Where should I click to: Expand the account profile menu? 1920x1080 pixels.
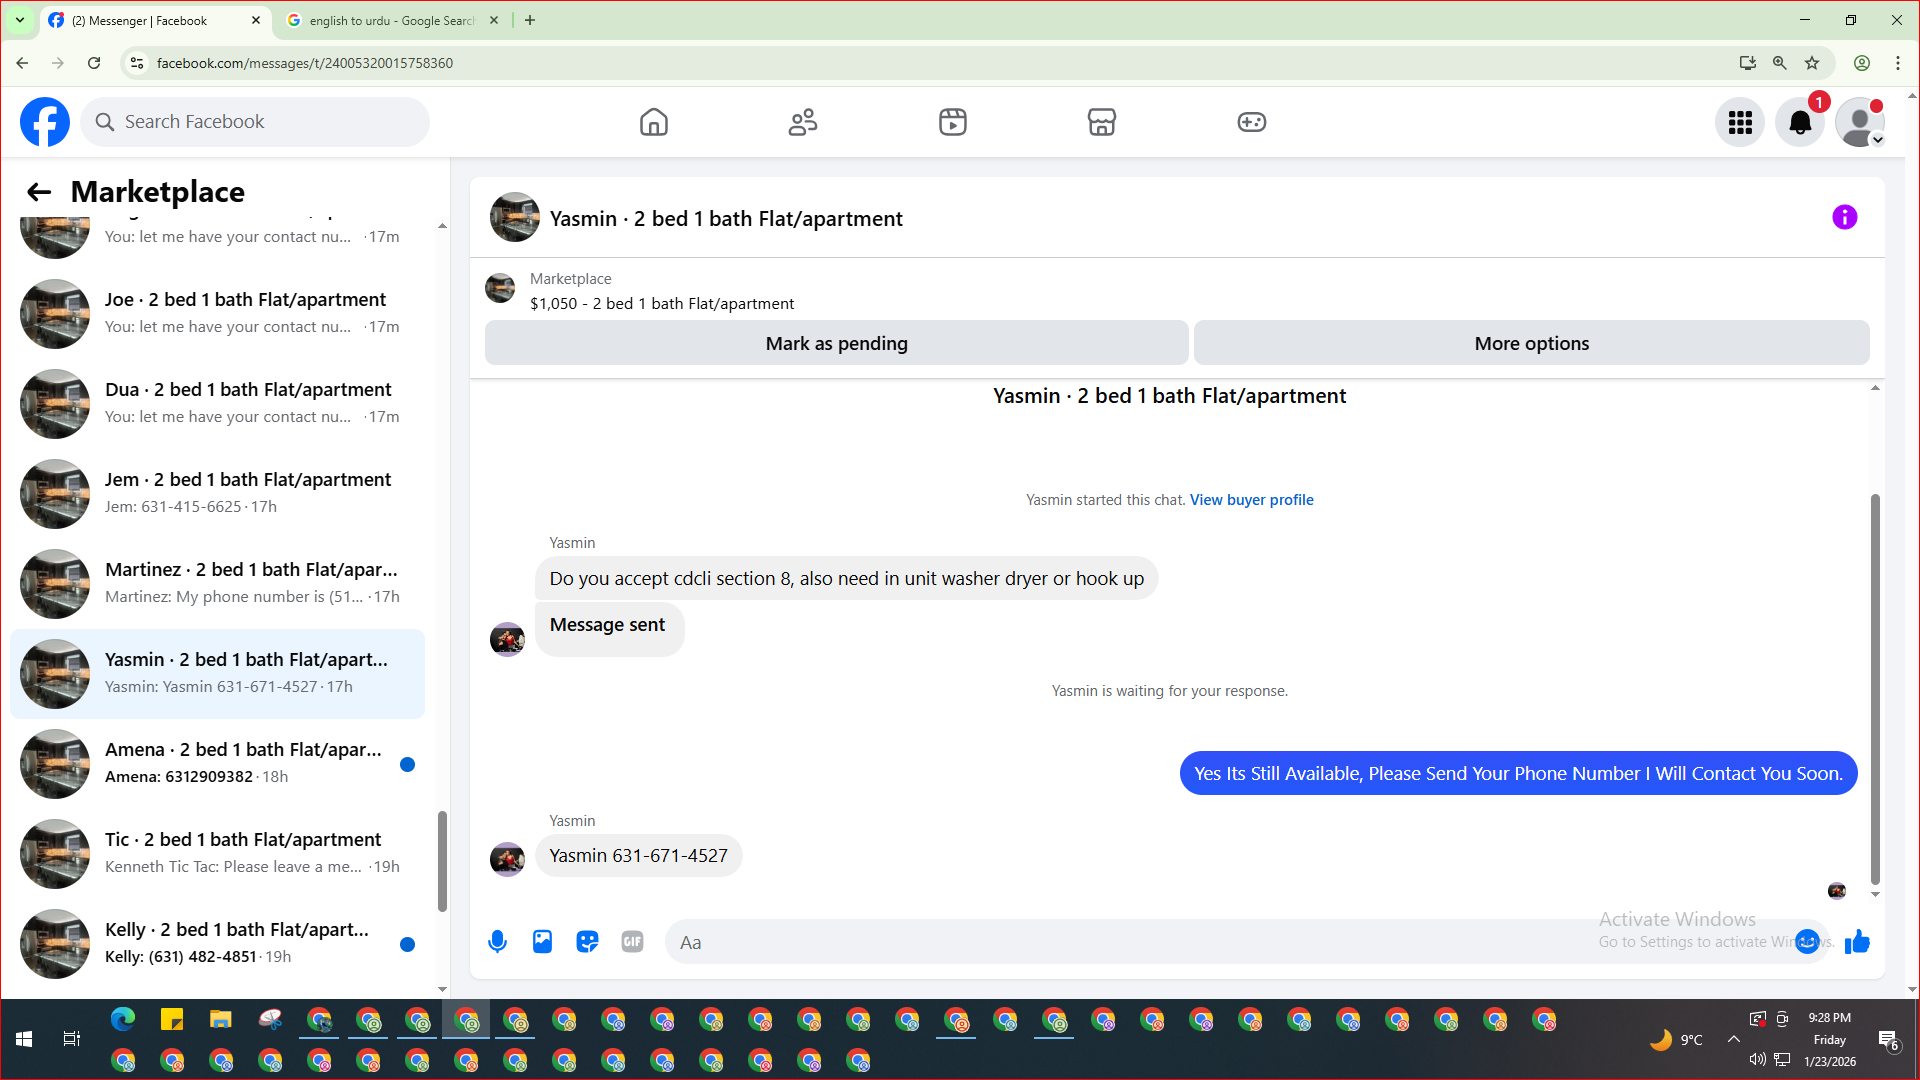point(1860,122)
